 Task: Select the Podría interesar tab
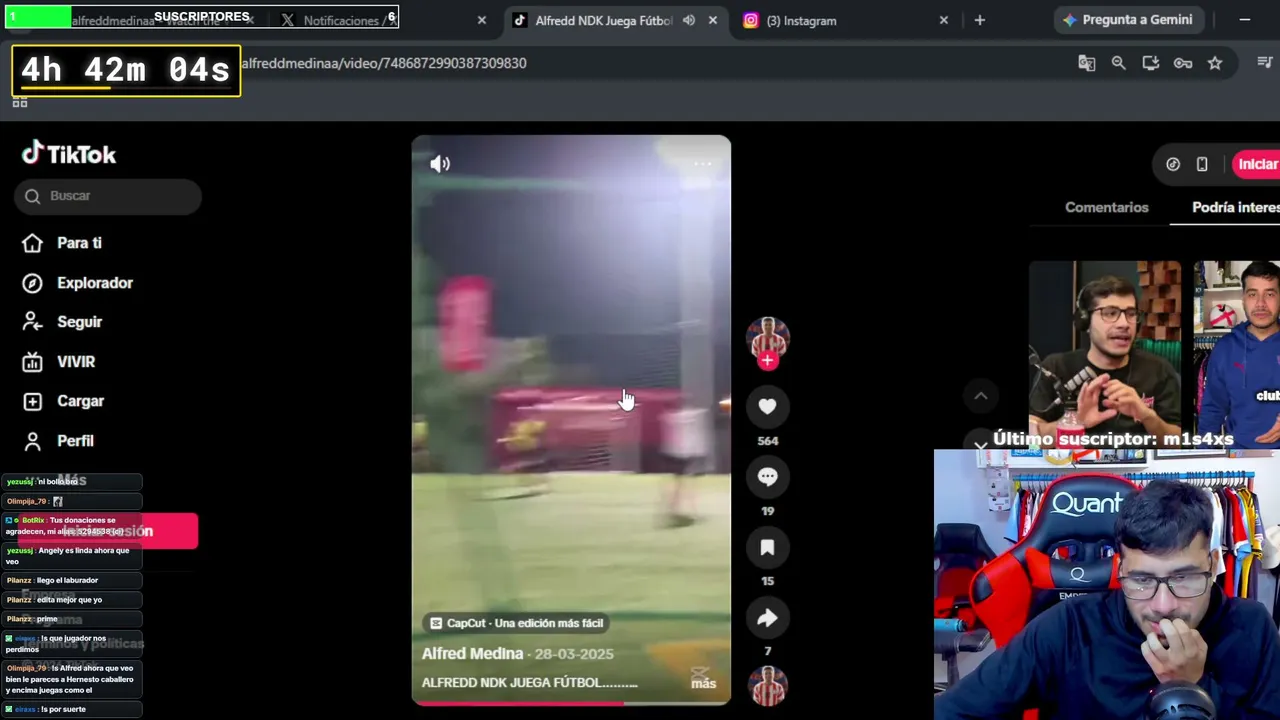point(1236,207)
